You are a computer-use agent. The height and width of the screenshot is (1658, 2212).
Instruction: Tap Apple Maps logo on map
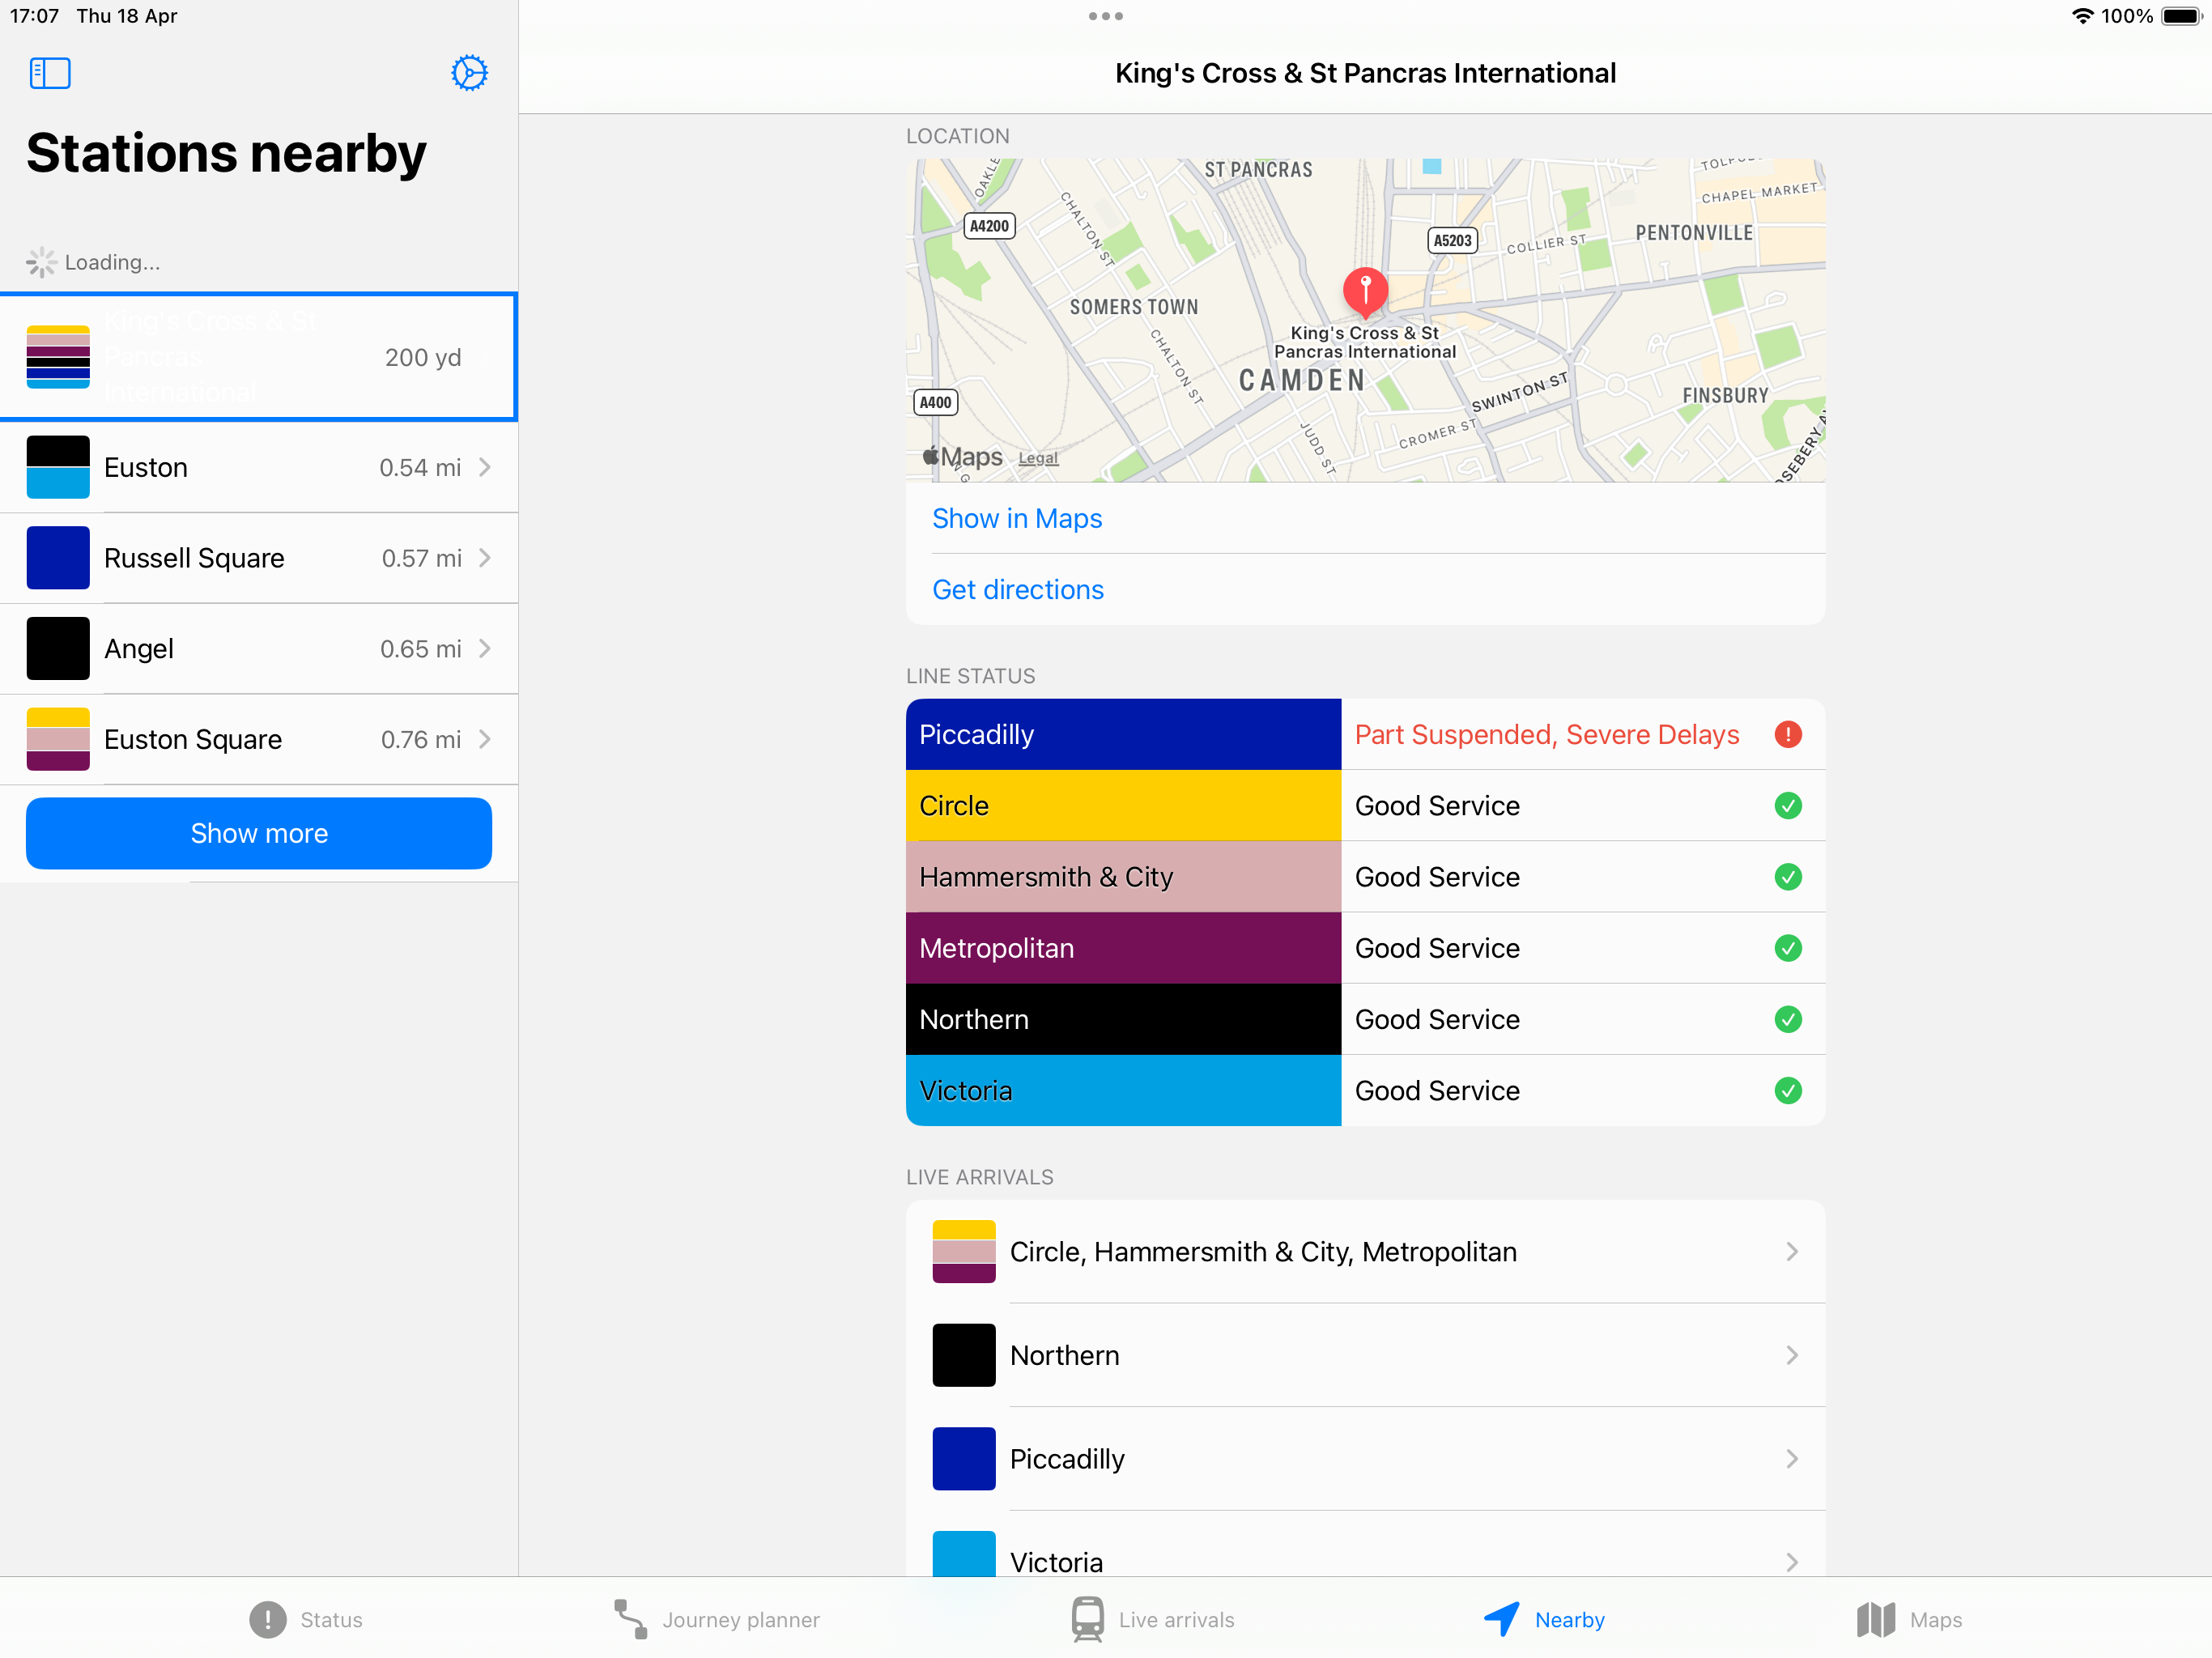962,457
